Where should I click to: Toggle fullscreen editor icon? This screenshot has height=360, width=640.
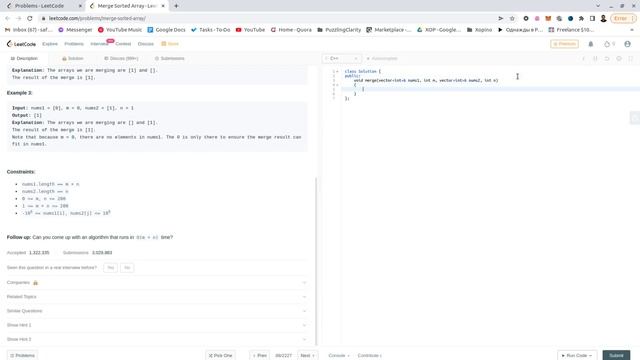[631, 58]
